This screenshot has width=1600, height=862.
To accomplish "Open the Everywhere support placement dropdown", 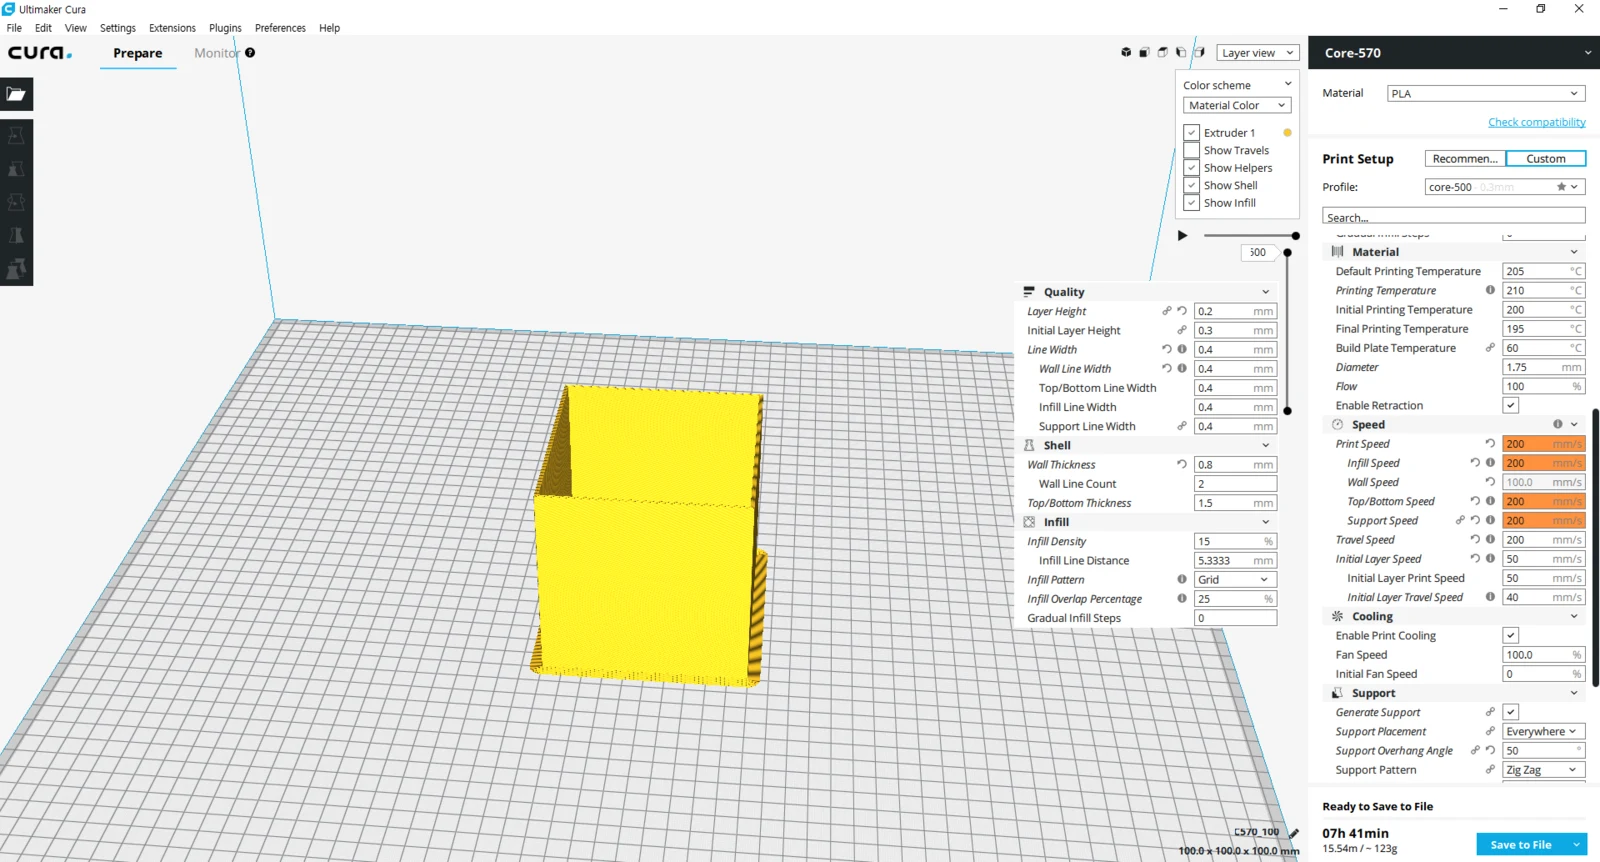I will [1544, 731].
